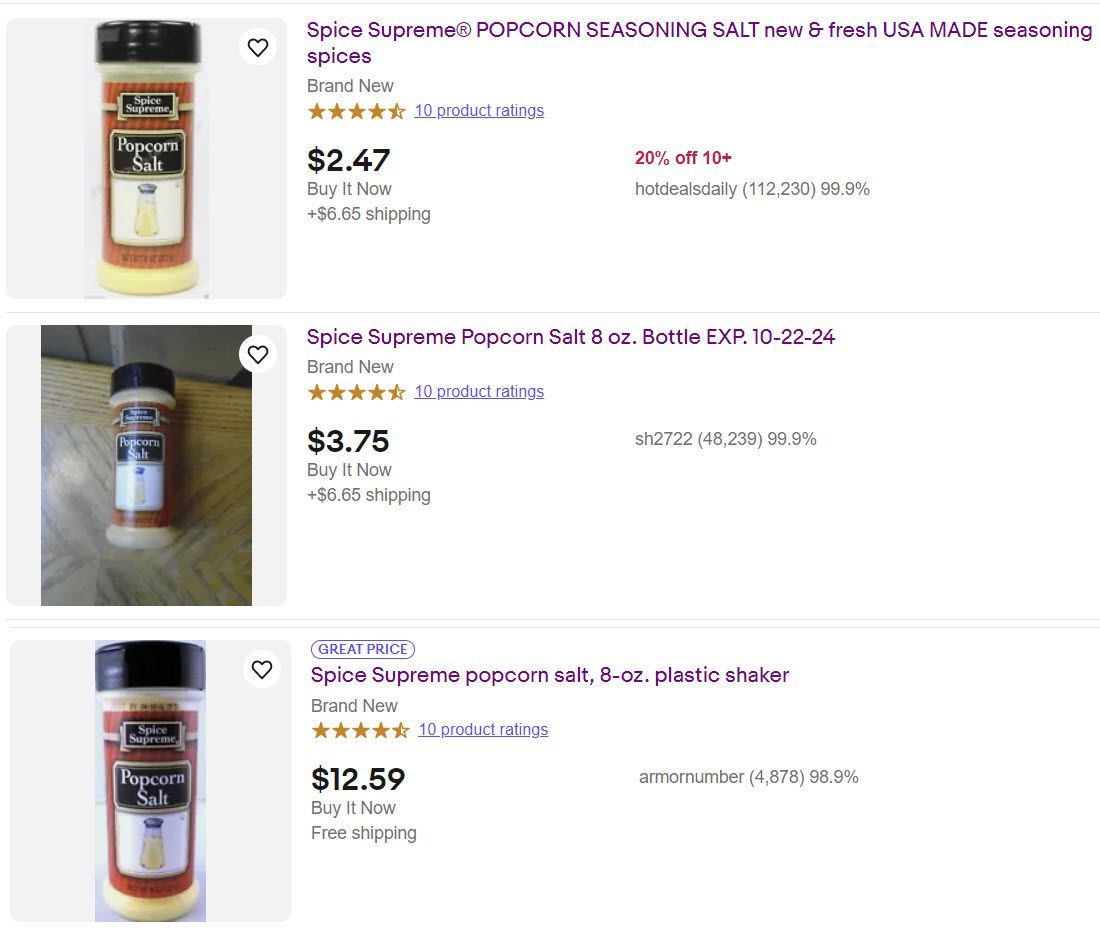The height and width of the screenshot is (929, 1100).
Task: Click the second product photo on wood table
Action: pyautogui.click(x=146, y=465)
